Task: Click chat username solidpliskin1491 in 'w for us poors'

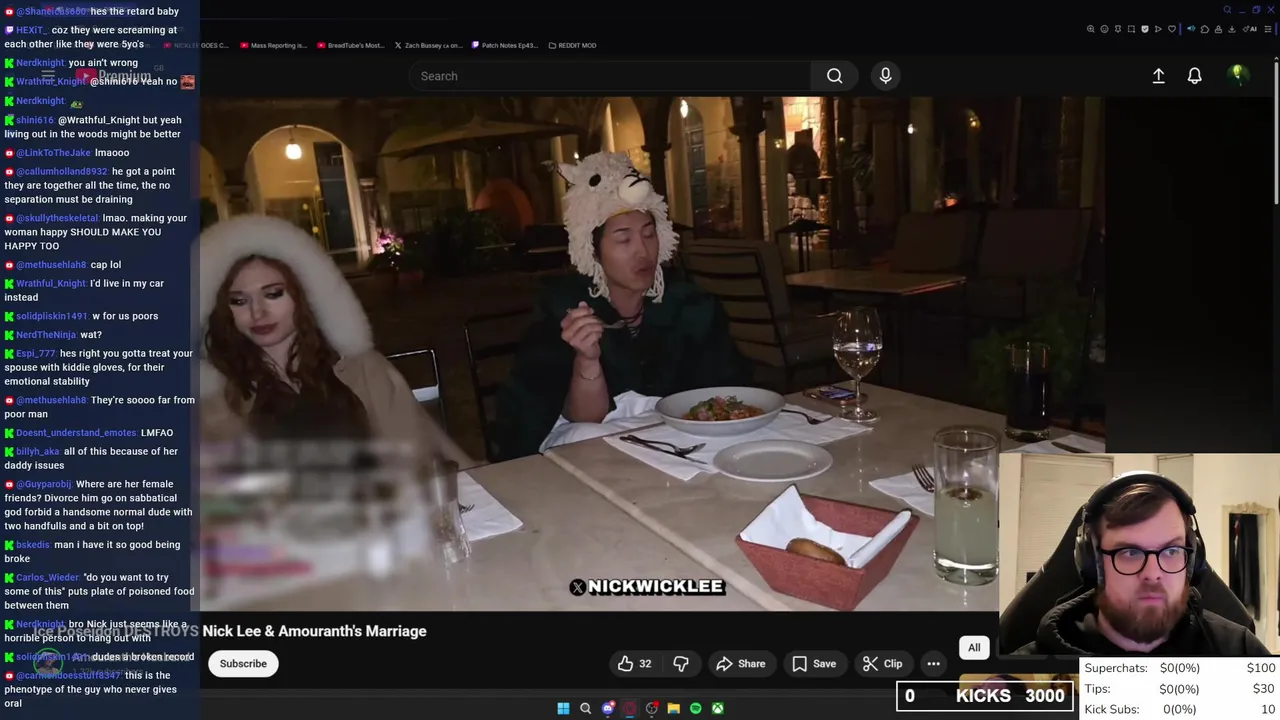Action: tap(51, 316)
